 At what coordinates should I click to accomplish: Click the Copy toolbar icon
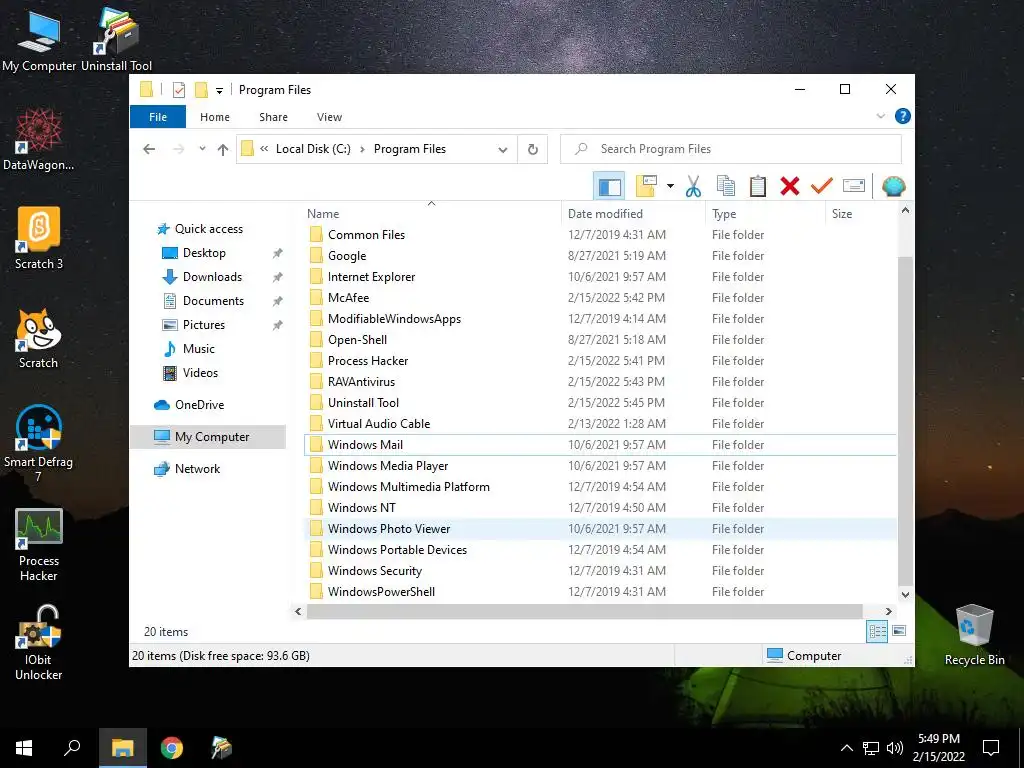point(726,186)
